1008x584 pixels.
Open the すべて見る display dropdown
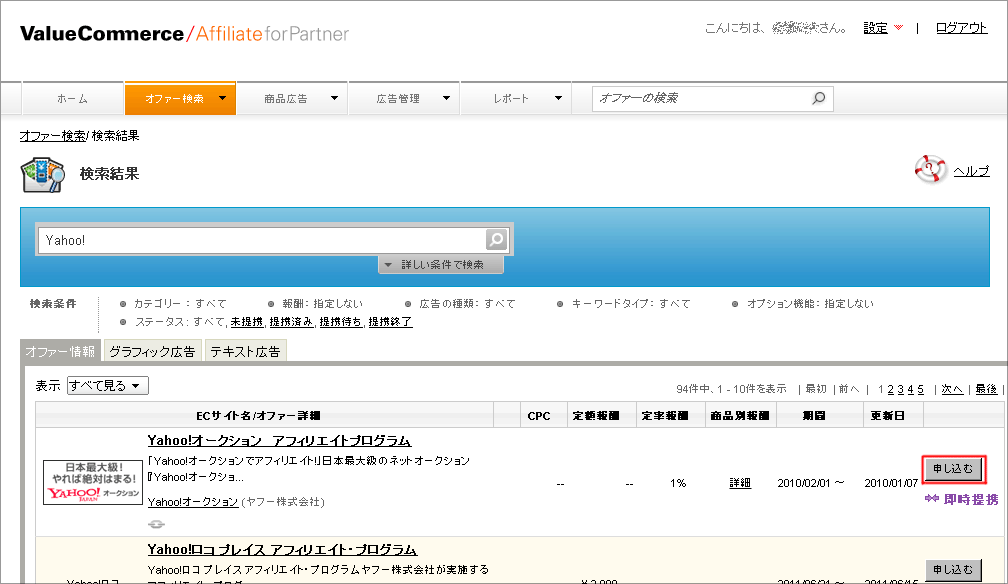108,385
